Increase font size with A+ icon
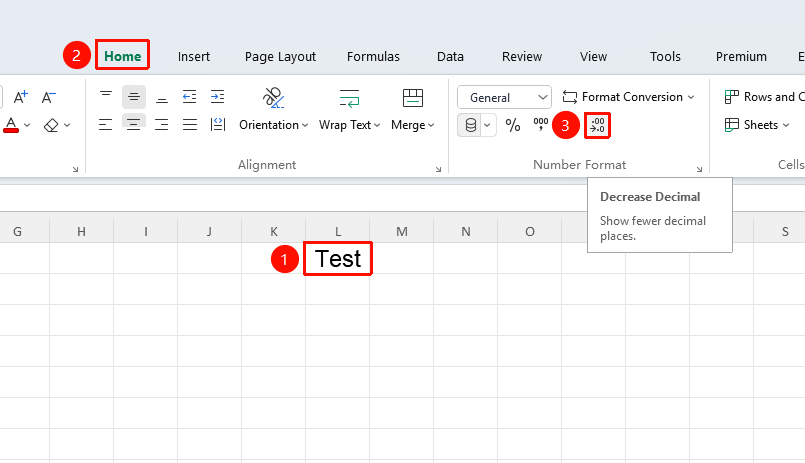The height and width of the screenshot is (463, 805). tap(21, 97)
